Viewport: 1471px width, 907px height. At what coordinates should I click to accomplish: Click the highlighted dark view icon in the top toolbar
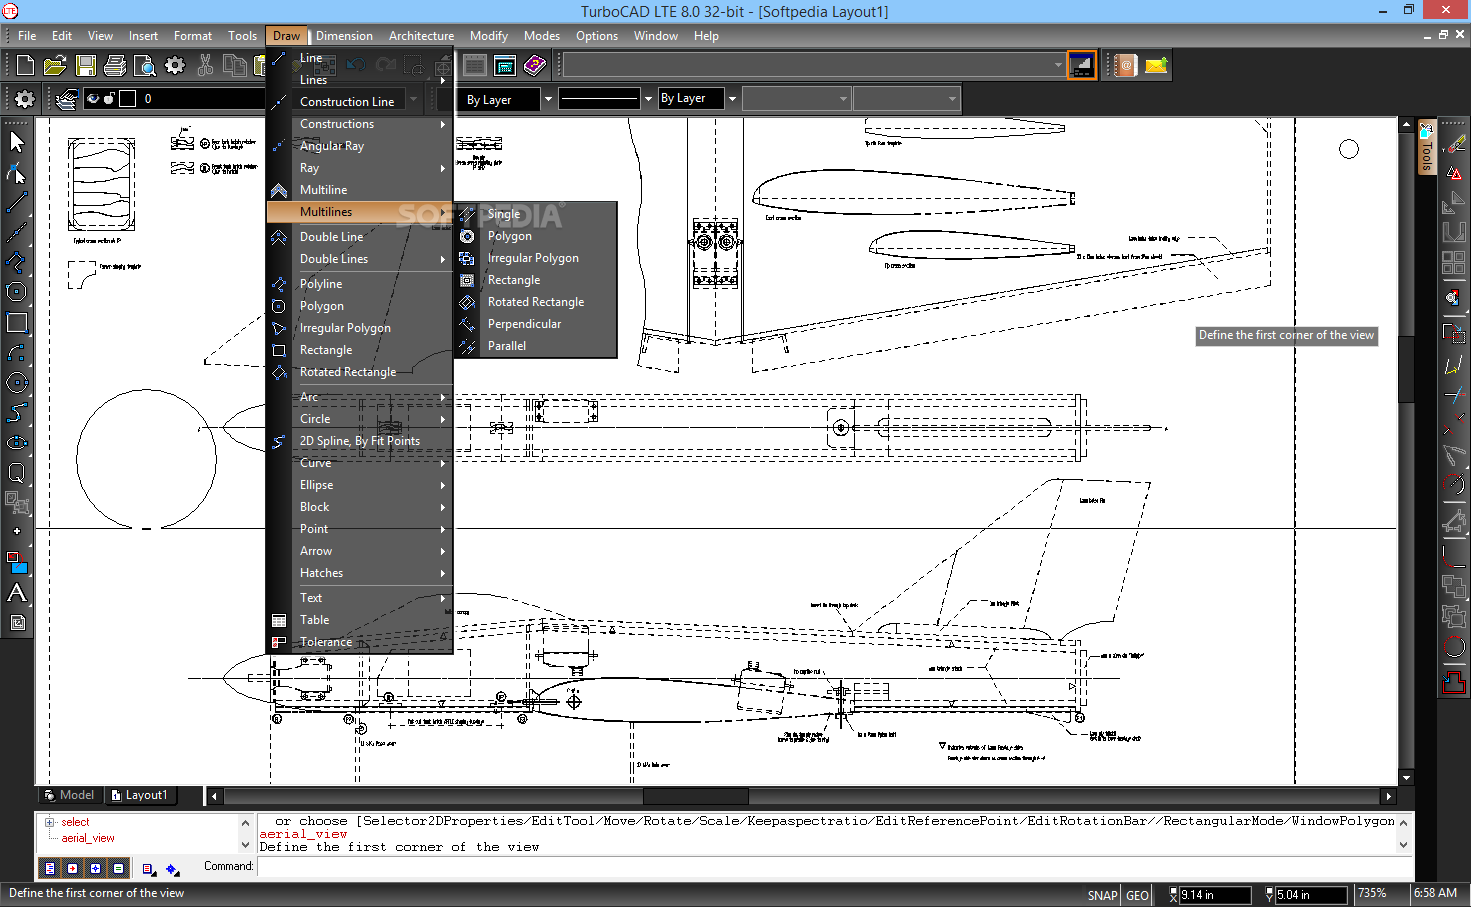[x=1081, y=66]
